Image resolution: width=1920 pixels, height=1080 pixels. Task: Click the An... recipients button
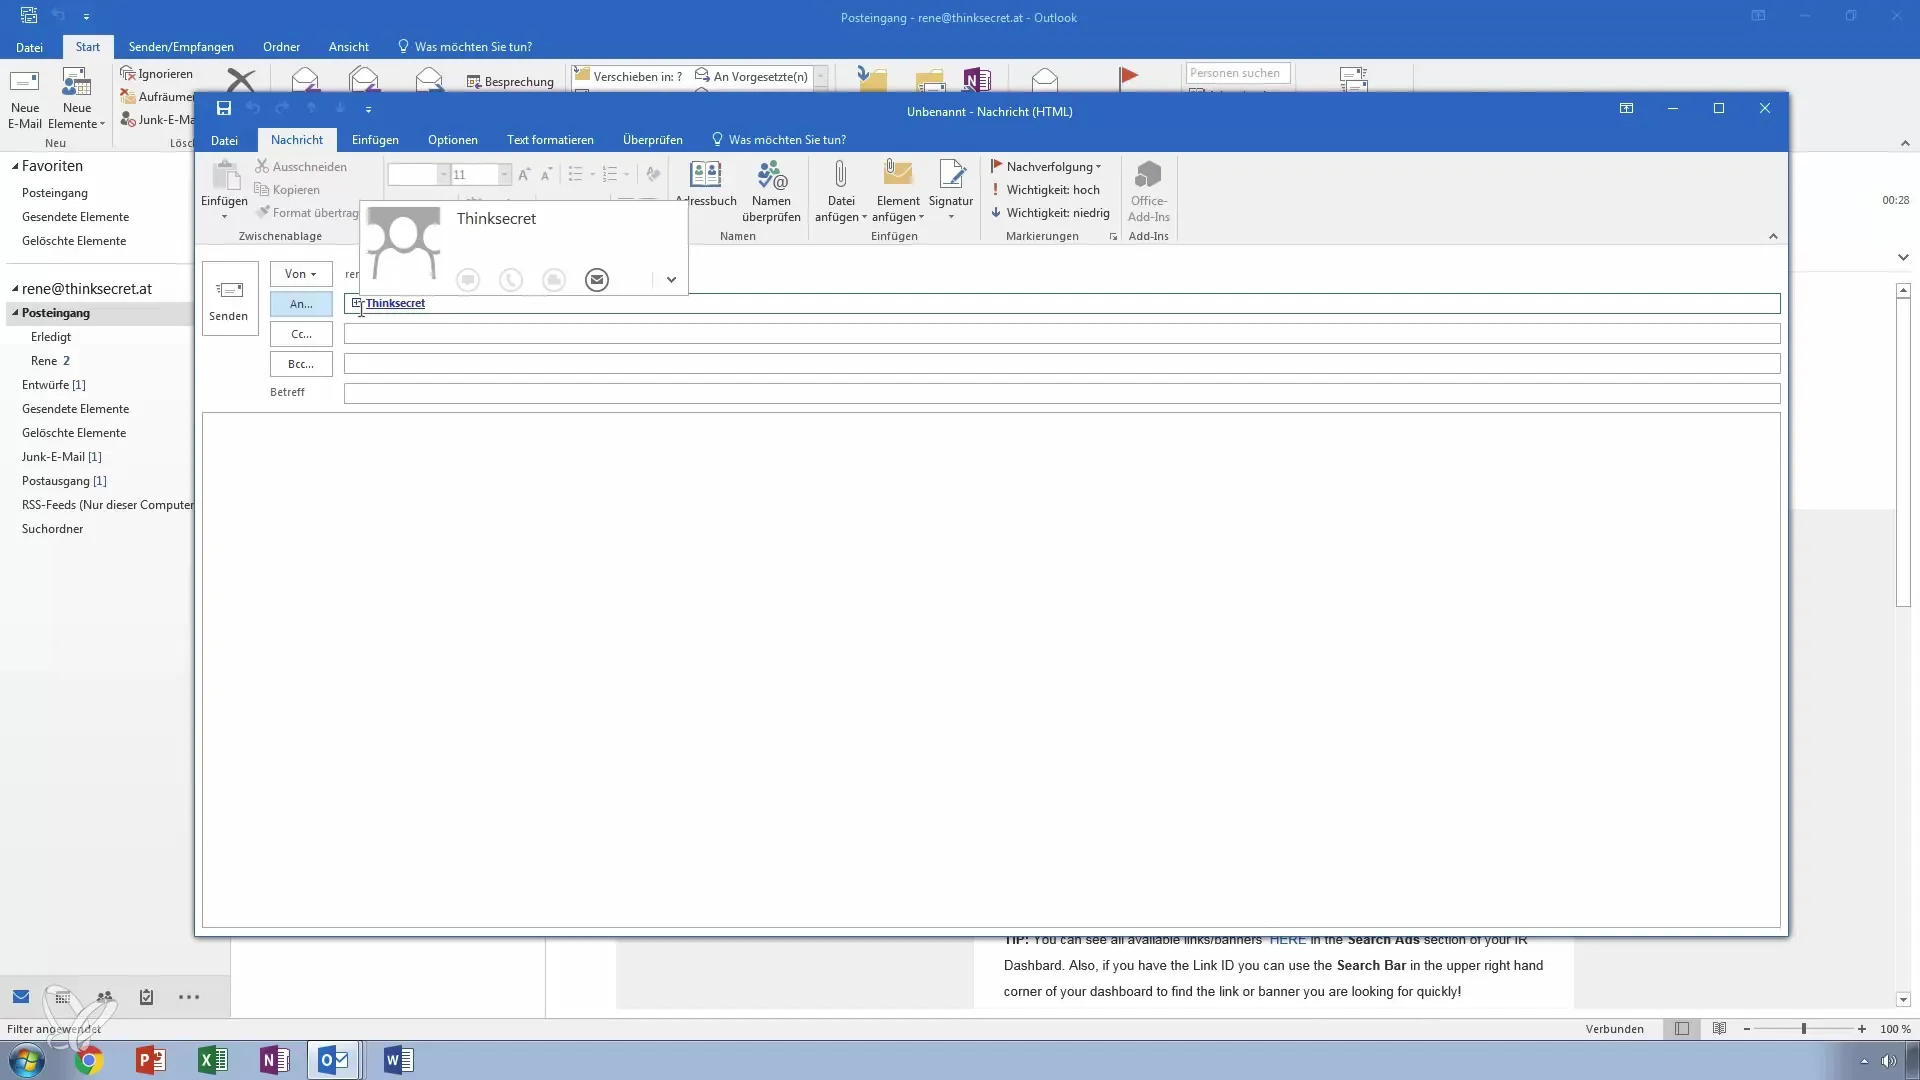300,304
